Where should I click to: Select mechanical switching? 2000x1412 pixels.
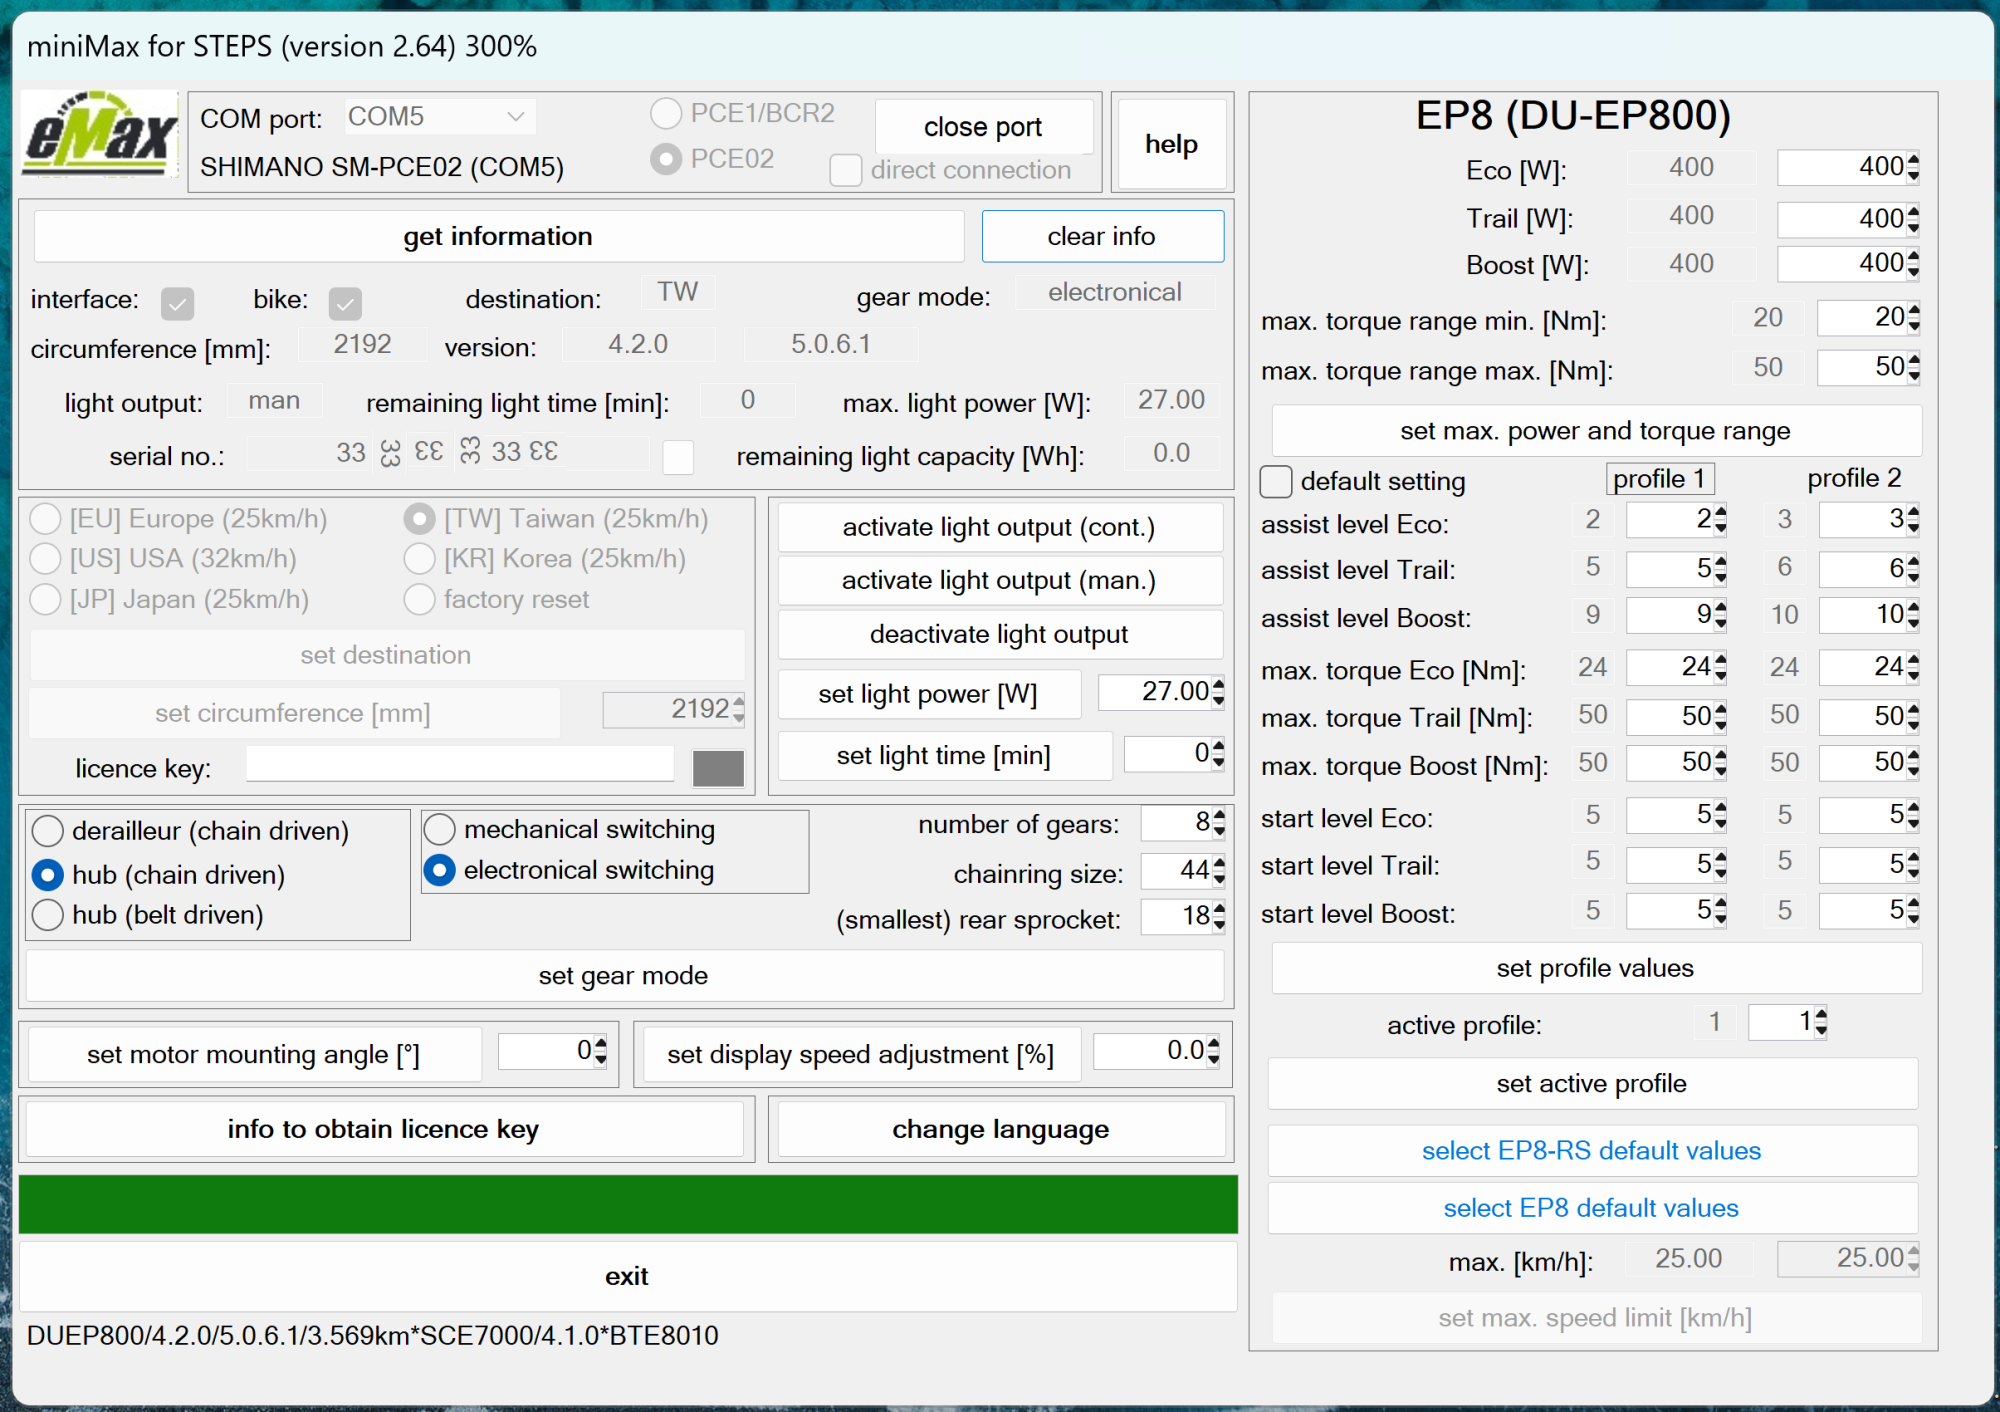439,829
